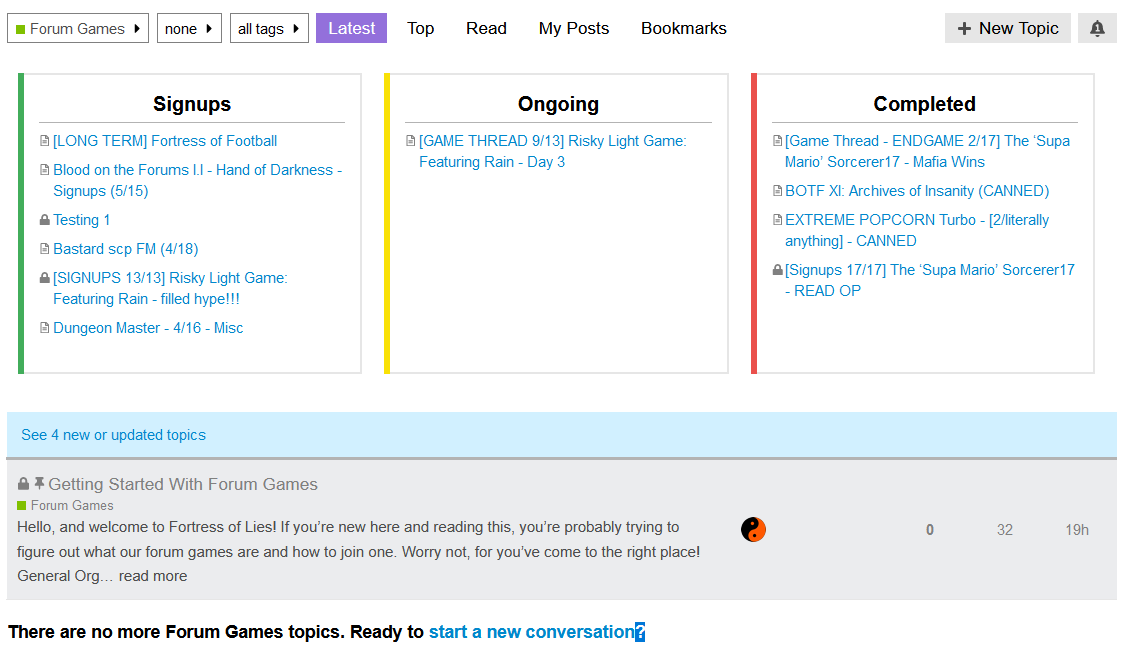Image resolution: width=1130 pixels, height=656 pixels.
Task: Click the pin icon next to Getting Started title
Action: coord(39,483)
